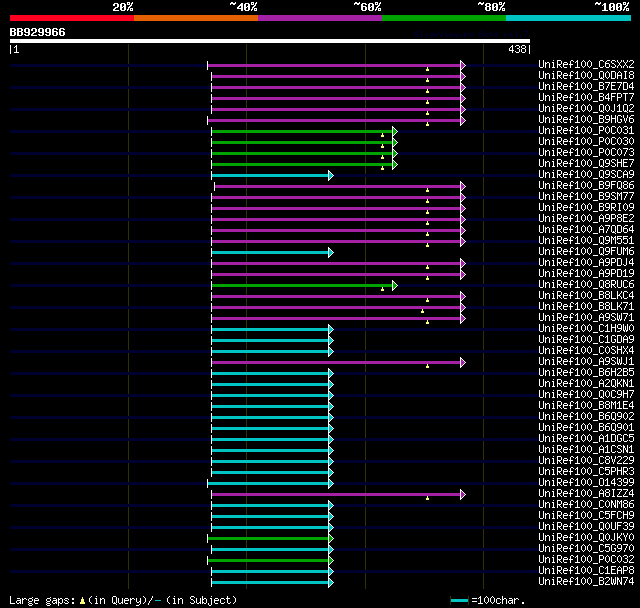Select the UniRef100_C1EAP8 label
This screenshot has width=640, height=608.
(586, 571)
